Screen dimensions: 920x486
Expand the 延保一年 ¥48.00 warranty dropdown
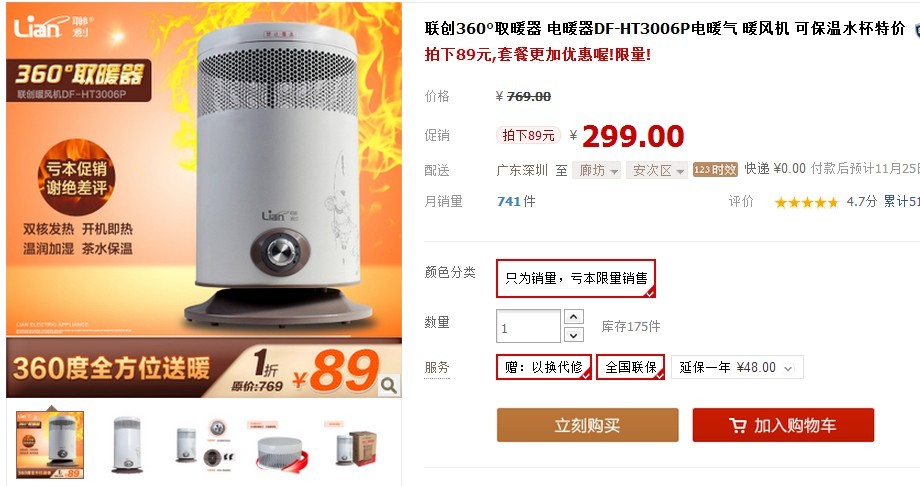pyautogui.click(x=737, y=367)
